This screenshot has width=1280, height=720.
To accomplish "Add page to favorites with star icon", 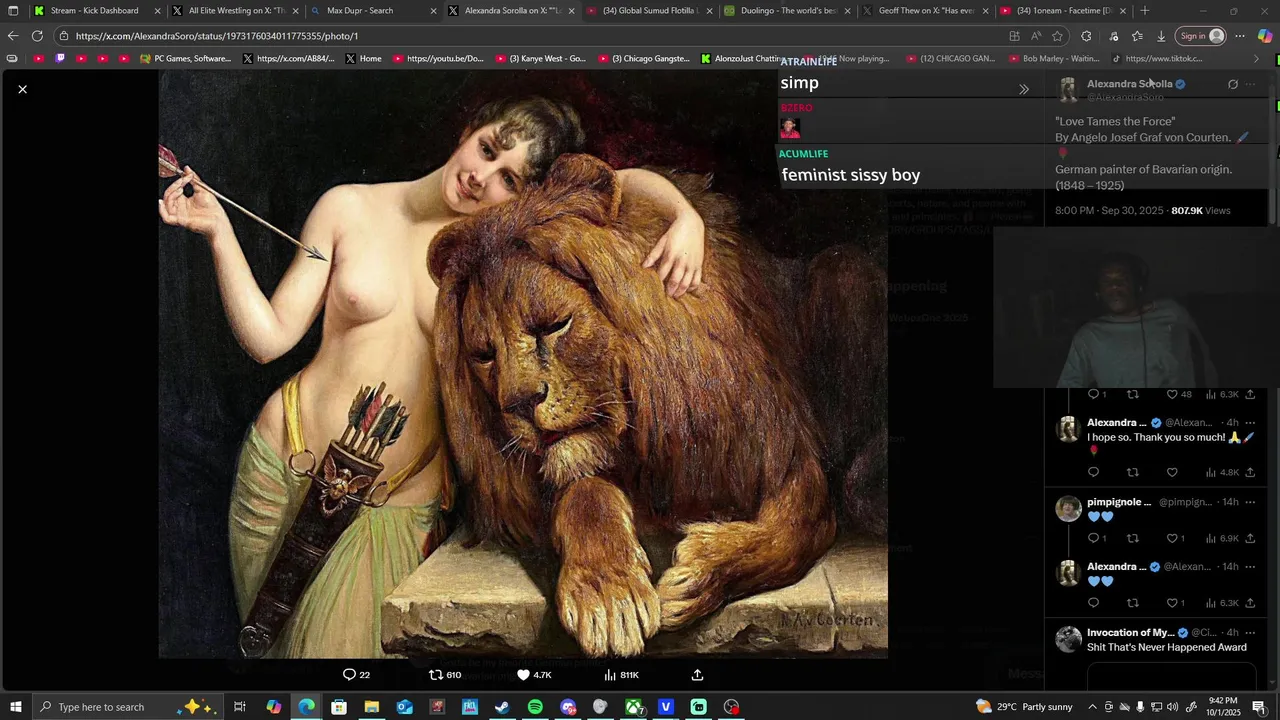I will tap(1058, 36).
